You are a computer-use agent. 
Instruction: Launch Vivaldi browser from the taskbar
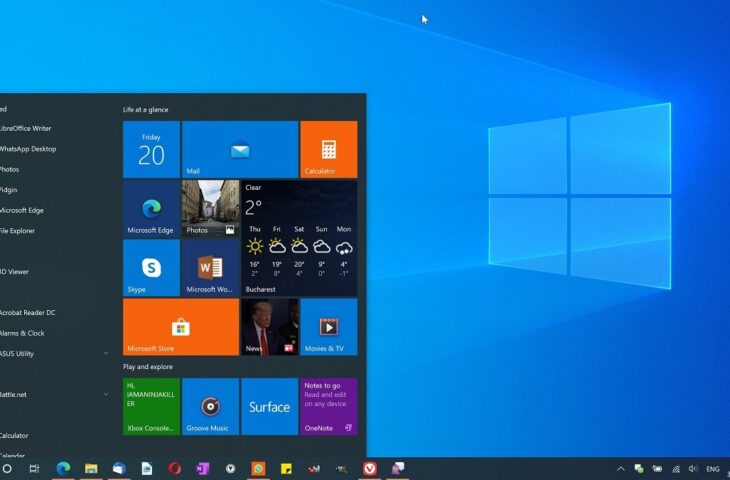pos(370,468)
